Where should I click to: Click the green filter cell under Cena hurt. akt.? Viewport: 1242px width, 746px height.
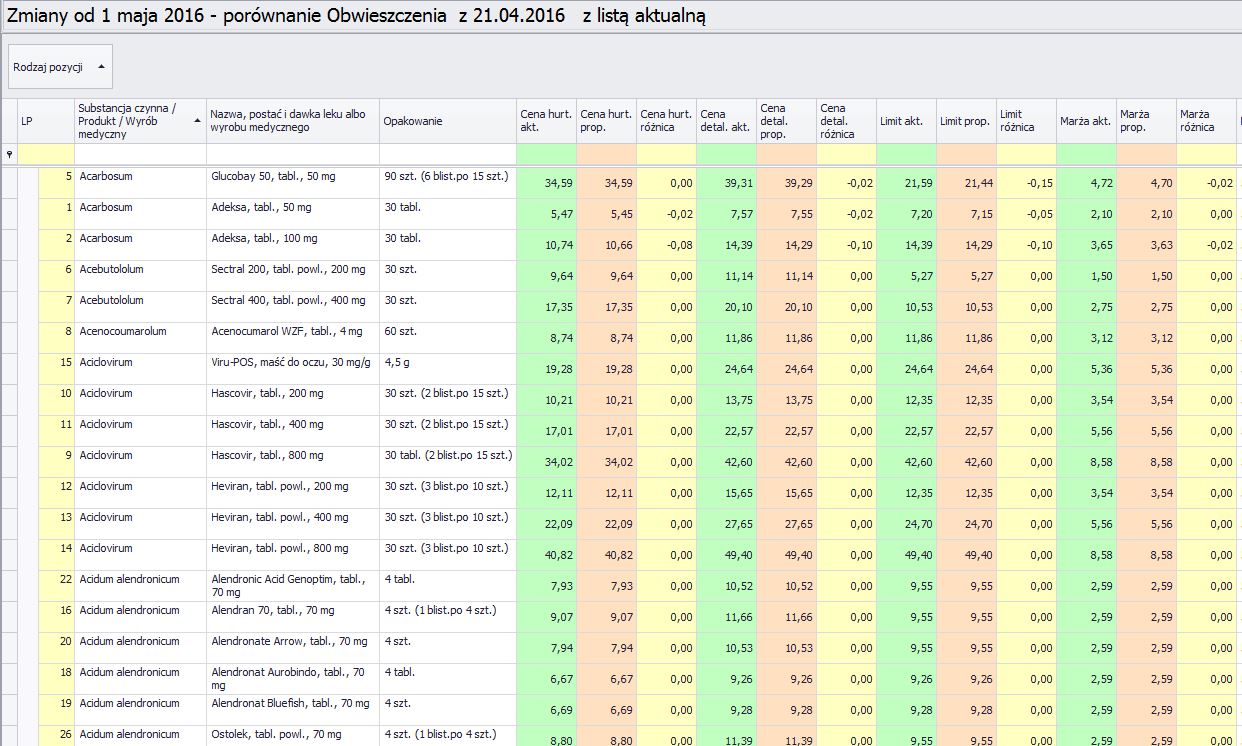click(546, 155)
